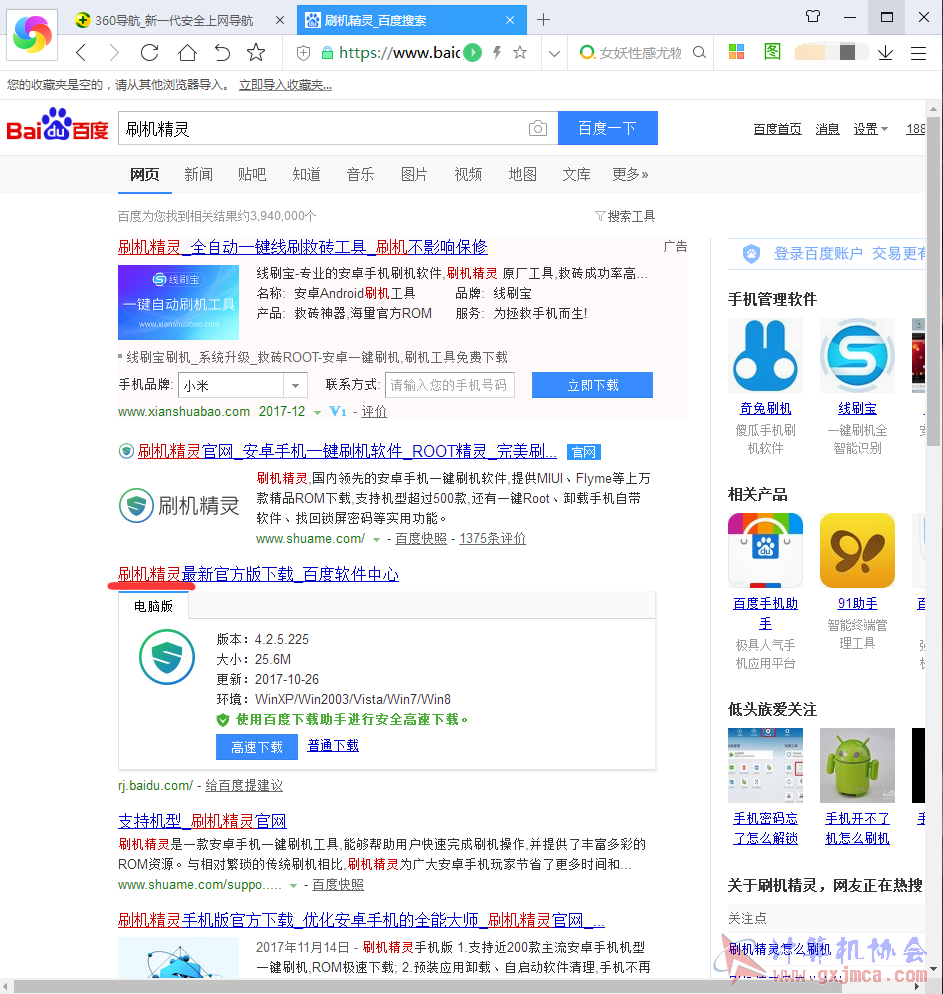Open the 更多» categories

[x=631, y=174]
